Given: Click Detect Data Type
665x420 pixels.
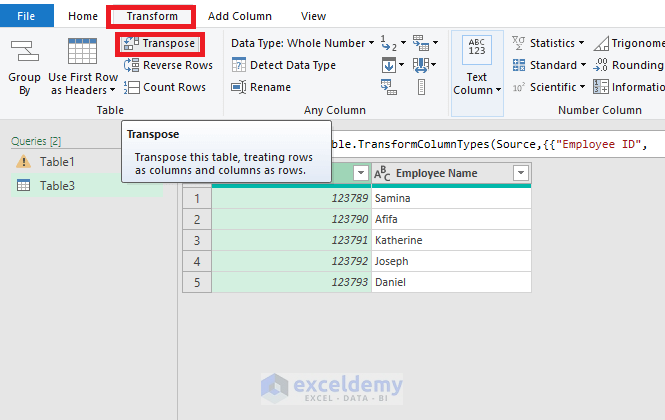Looking at the screenshot, I should pyautogui.click(x=284, y=65).
